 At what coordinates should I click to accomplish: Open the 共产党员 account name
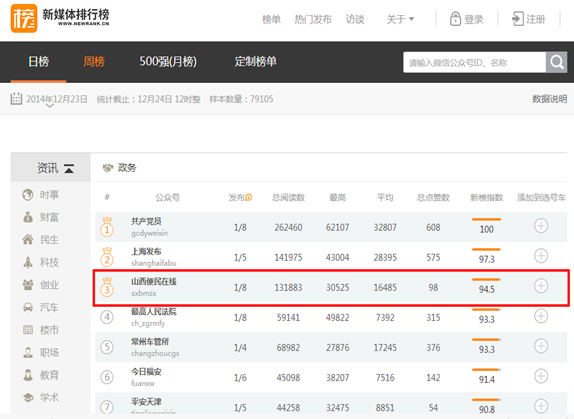[146, 221]
